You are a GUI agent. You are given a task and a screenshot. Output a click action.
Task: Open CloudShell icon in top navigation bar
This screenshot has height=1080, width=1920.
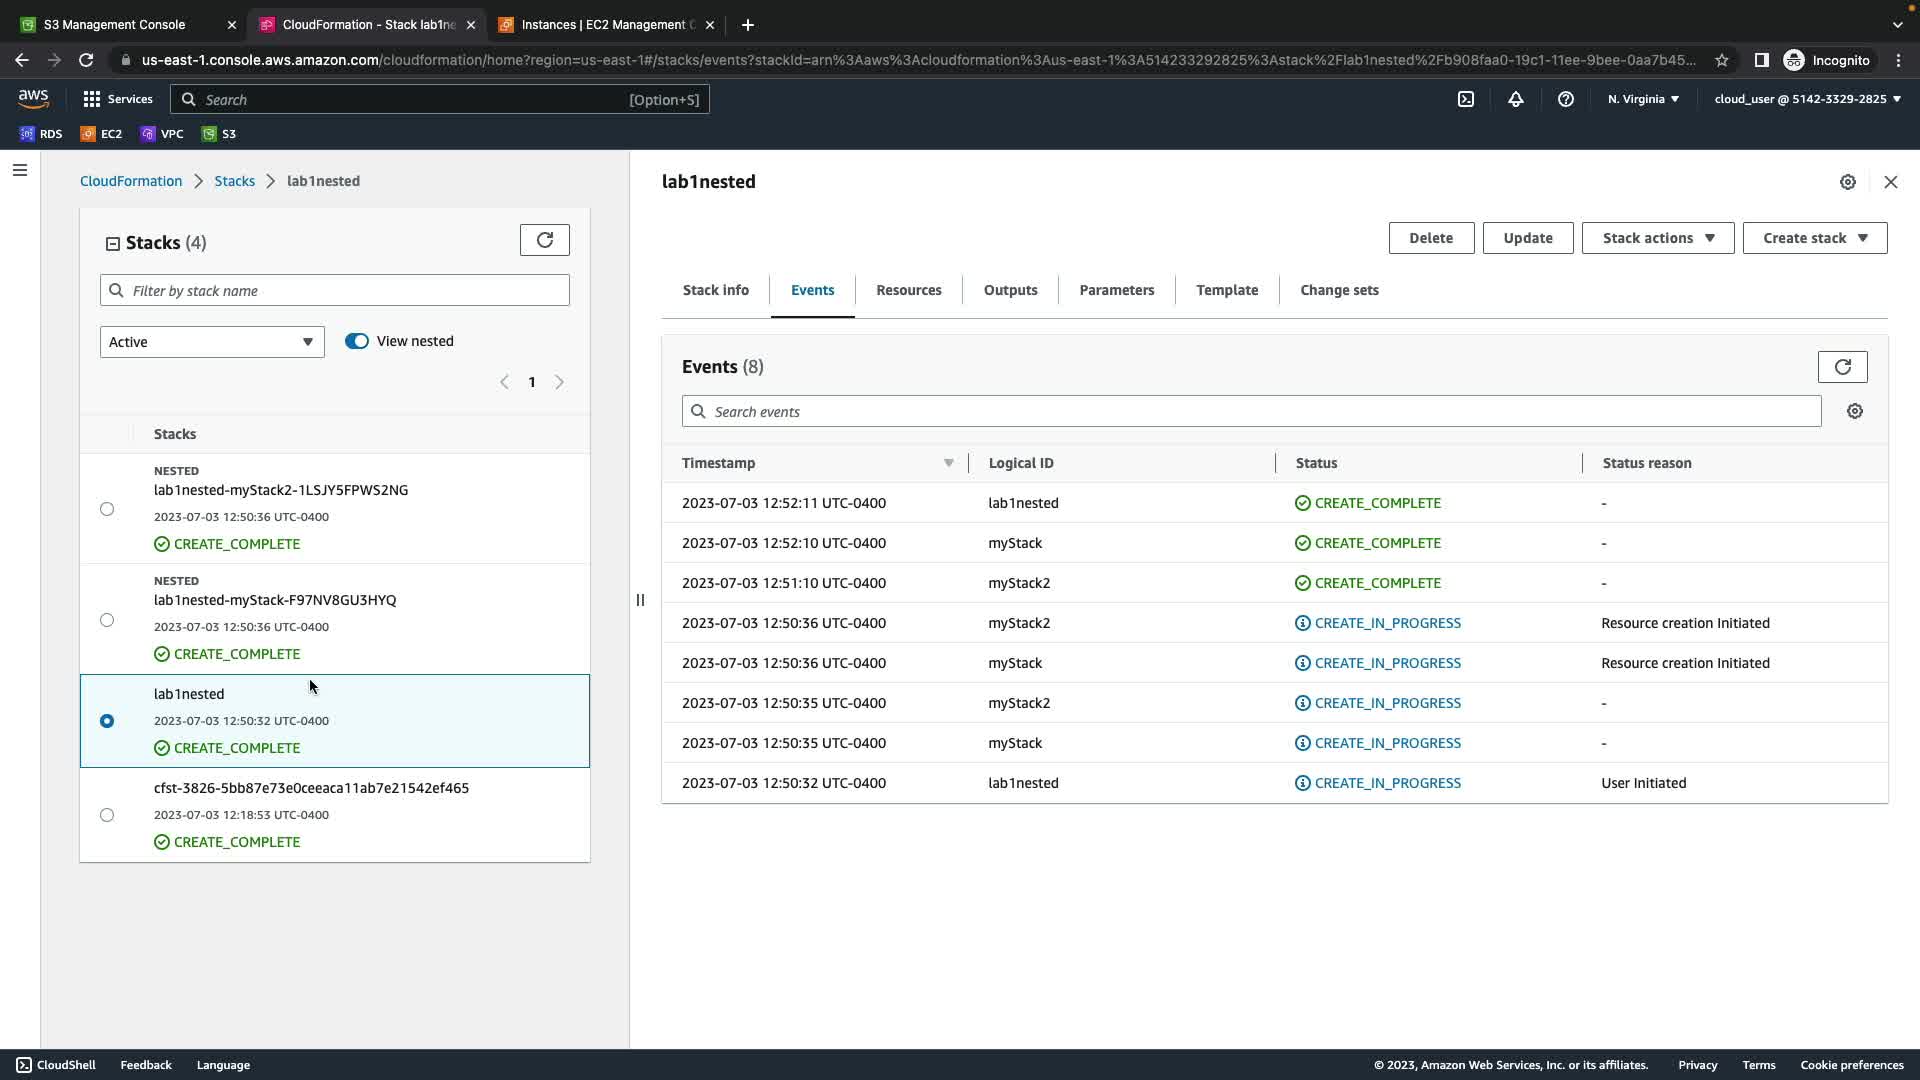[x=1465, y=99]
